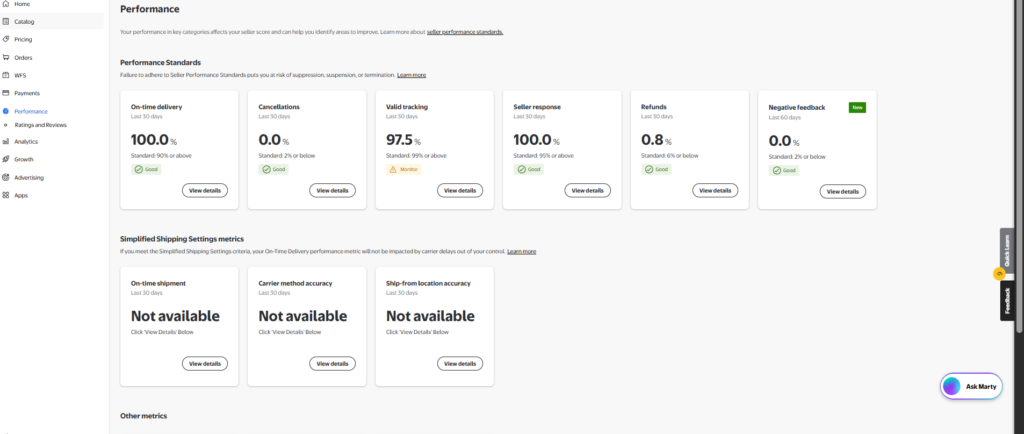Open seller performance standards link

click(465, 31)
